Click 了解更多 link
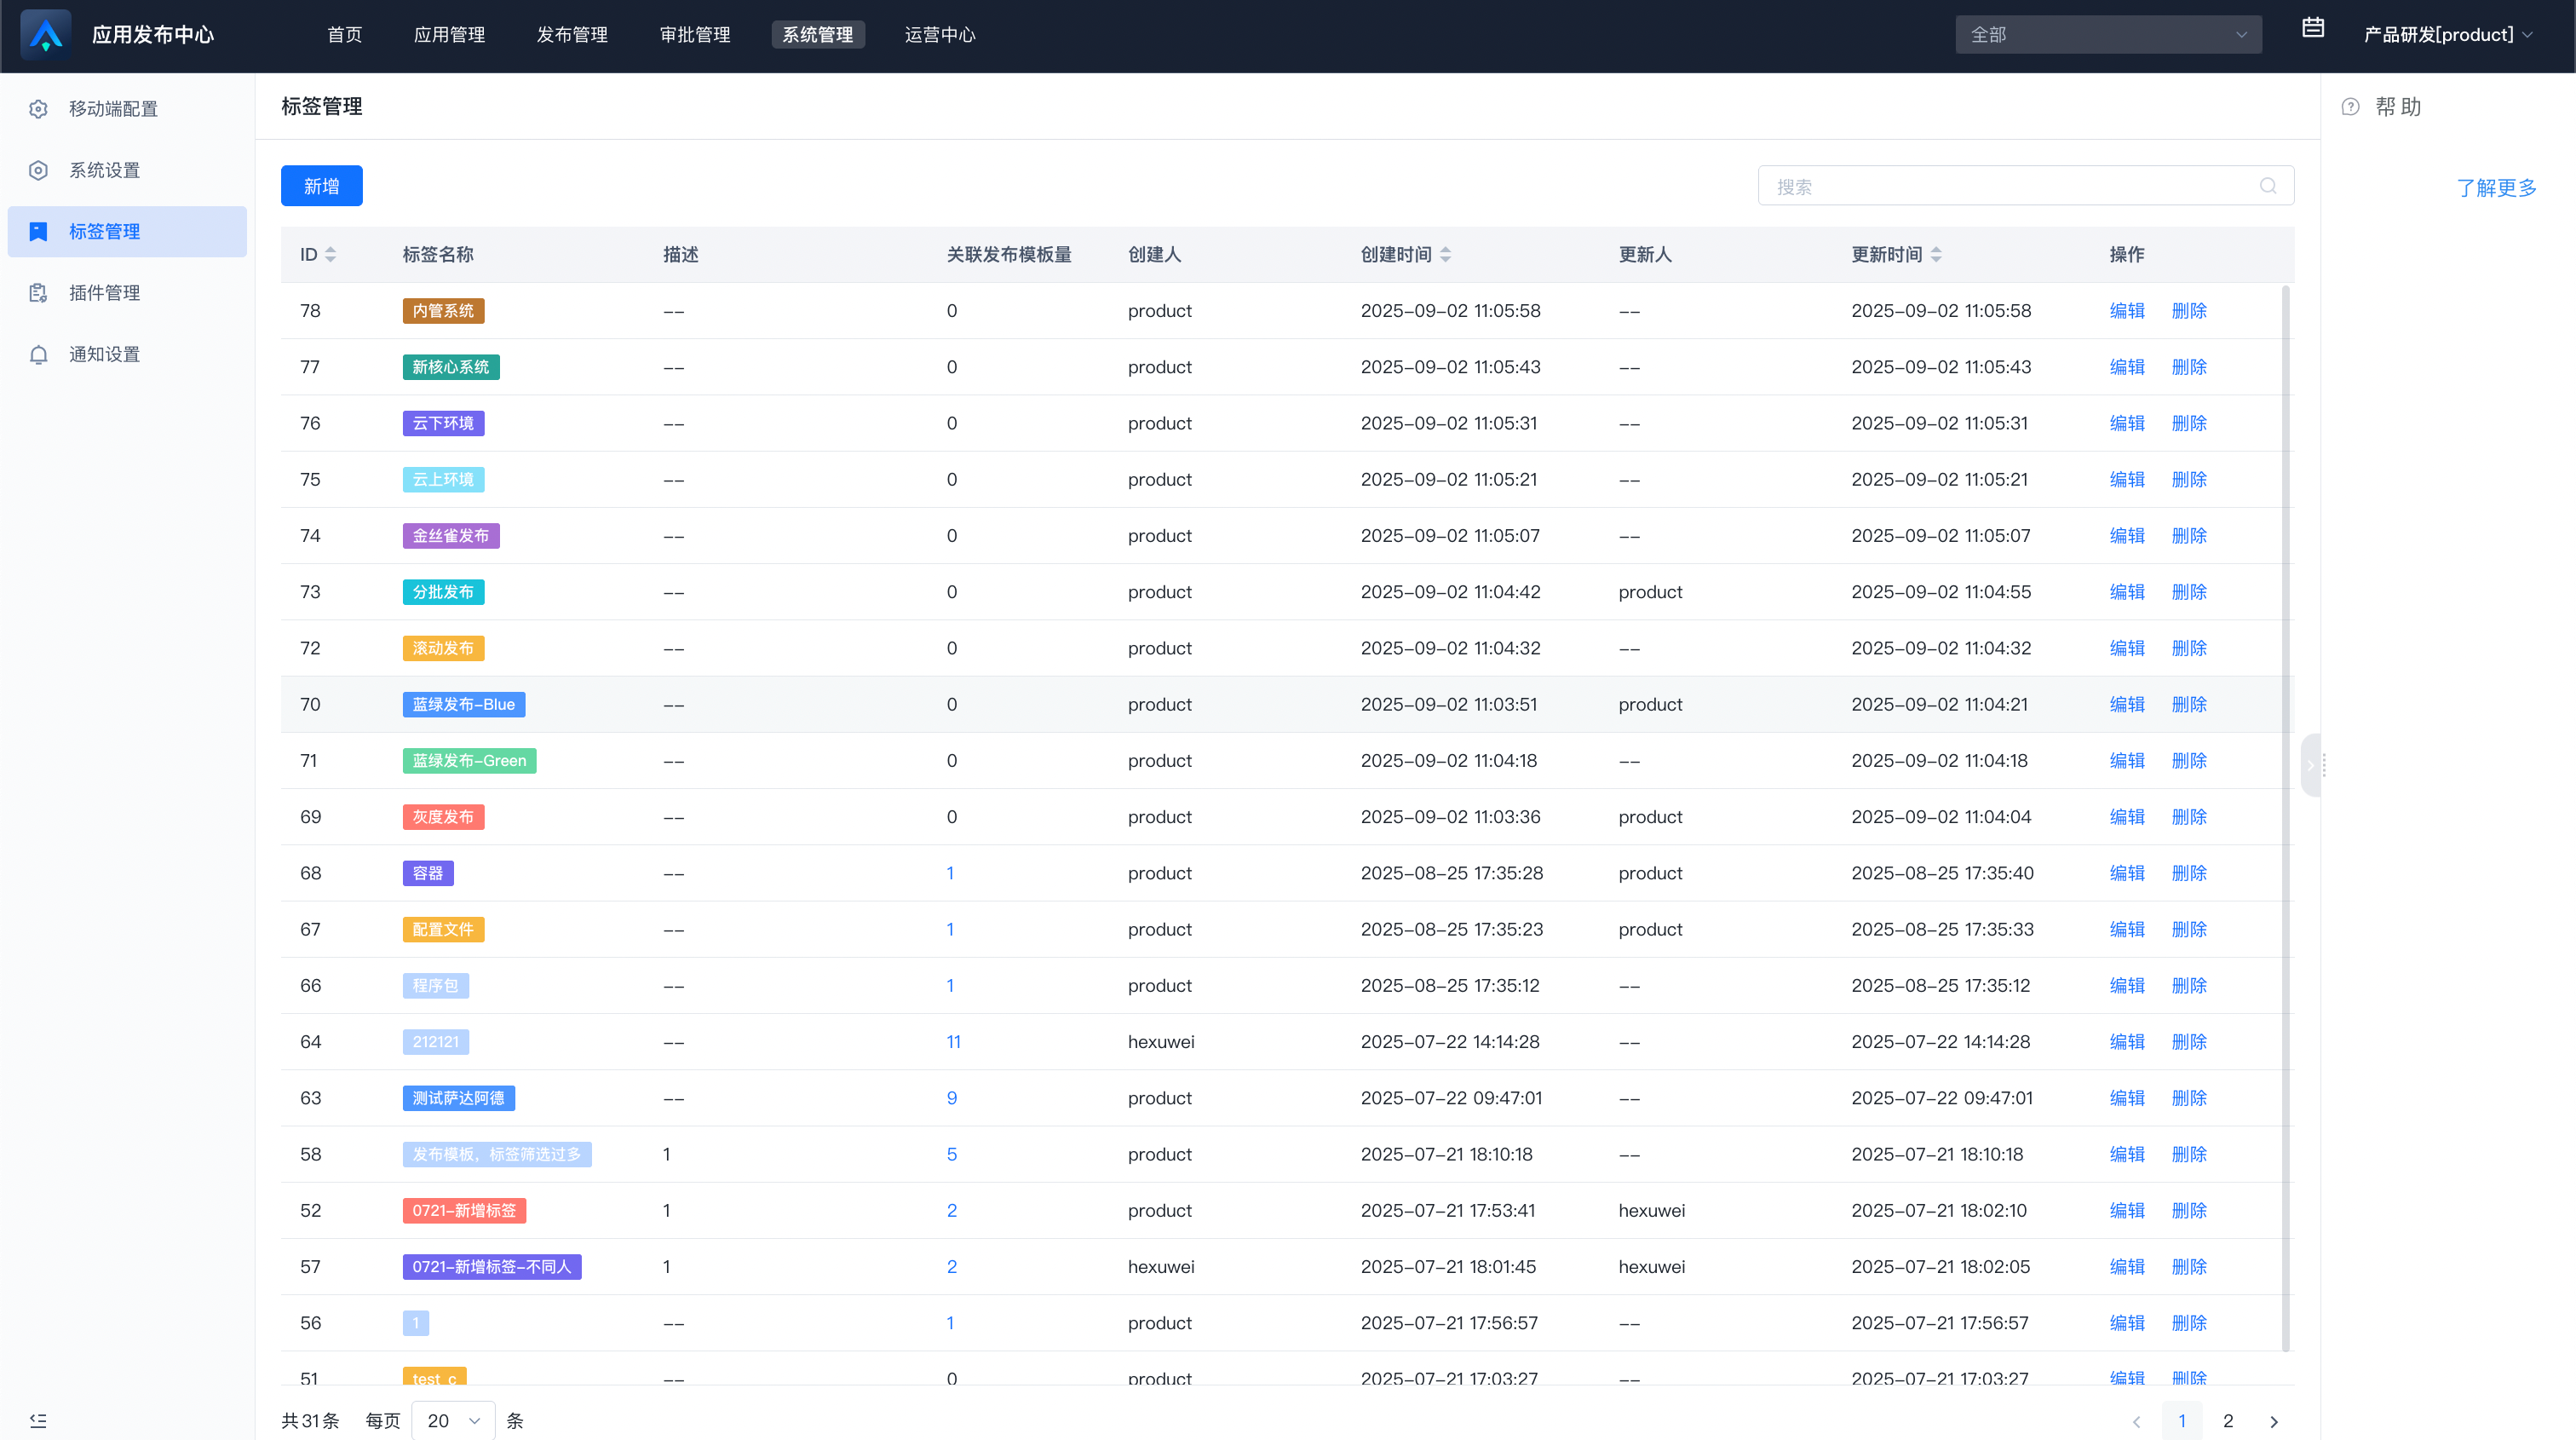 point(2496,188)
